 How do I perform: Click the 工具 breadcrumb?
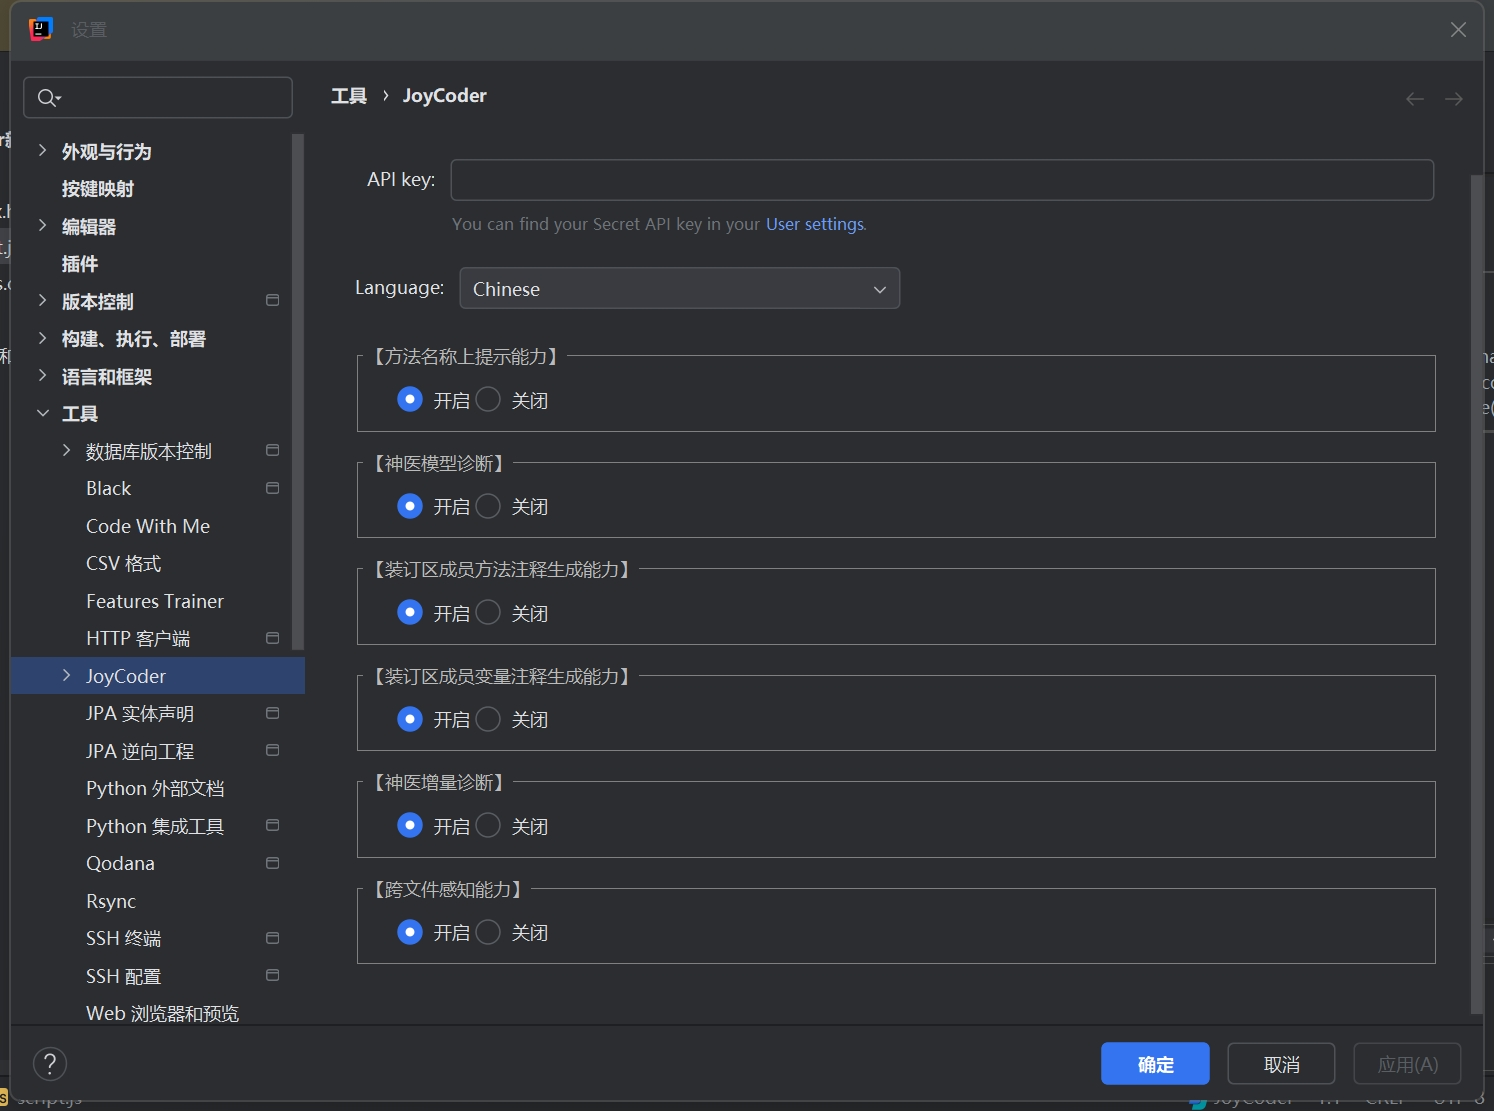349,96
